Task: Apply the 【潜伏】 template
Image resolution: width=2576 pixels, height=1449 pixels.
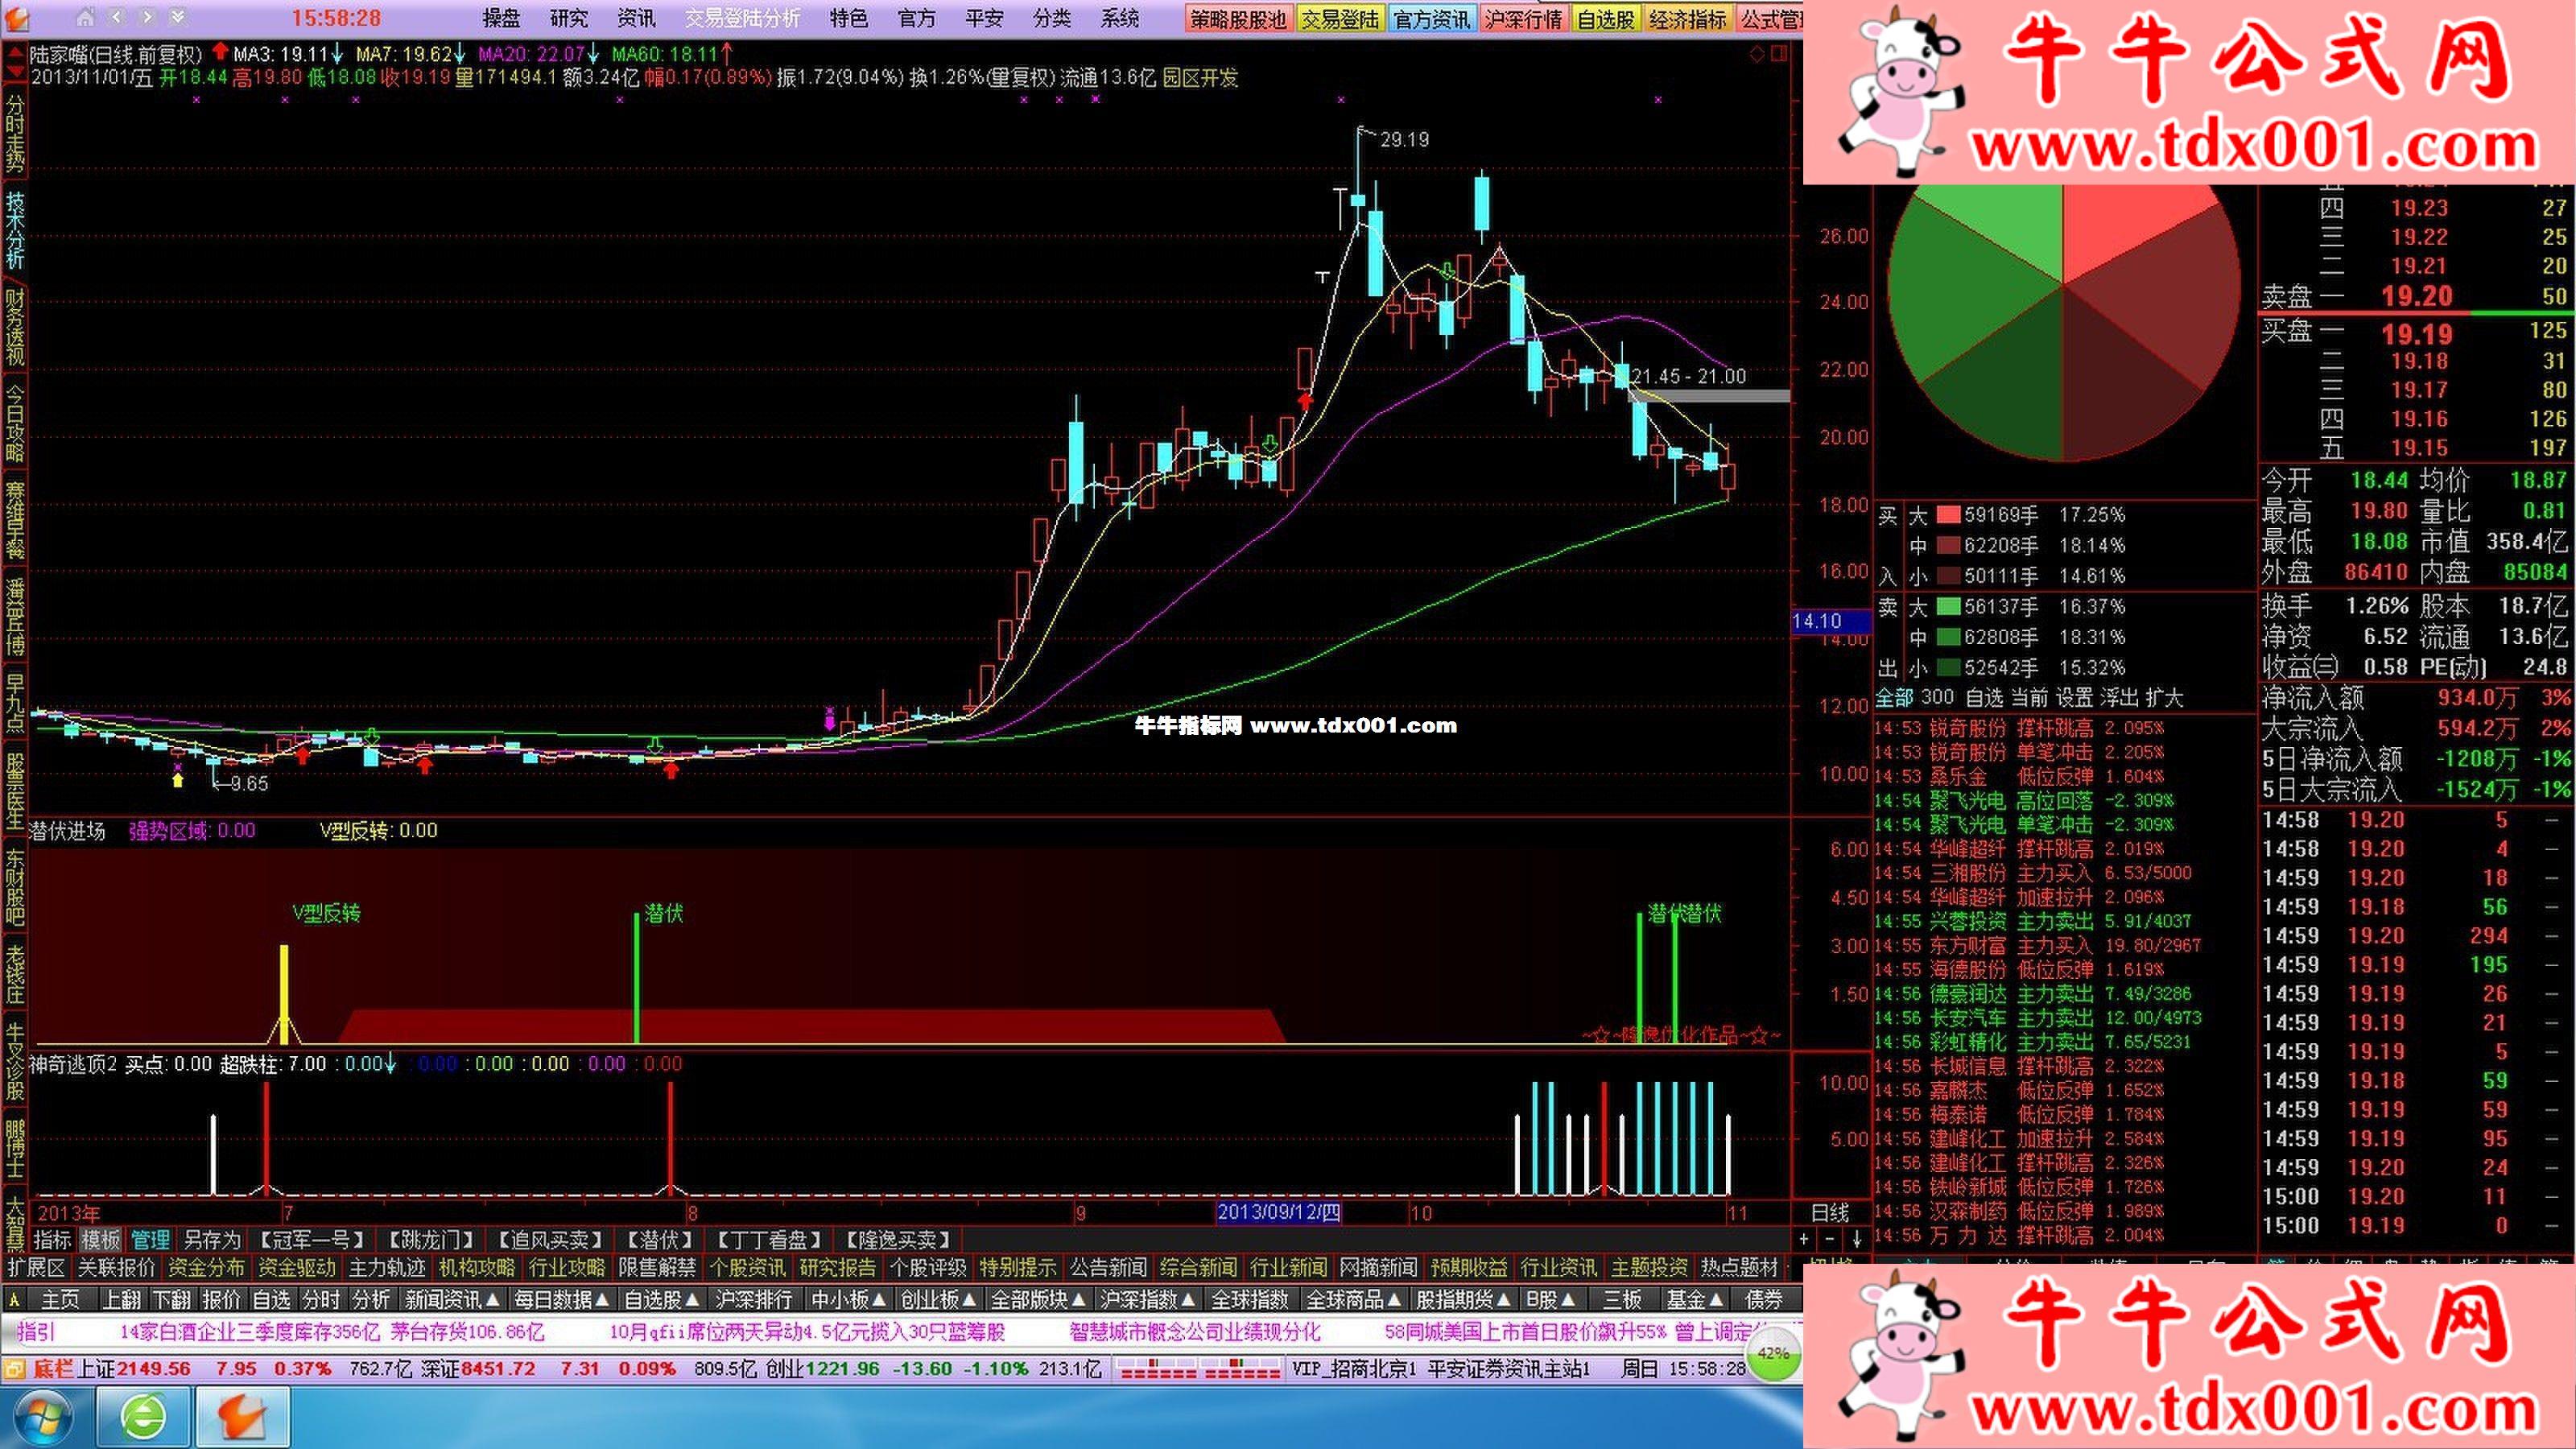Action: [659, 1240]
